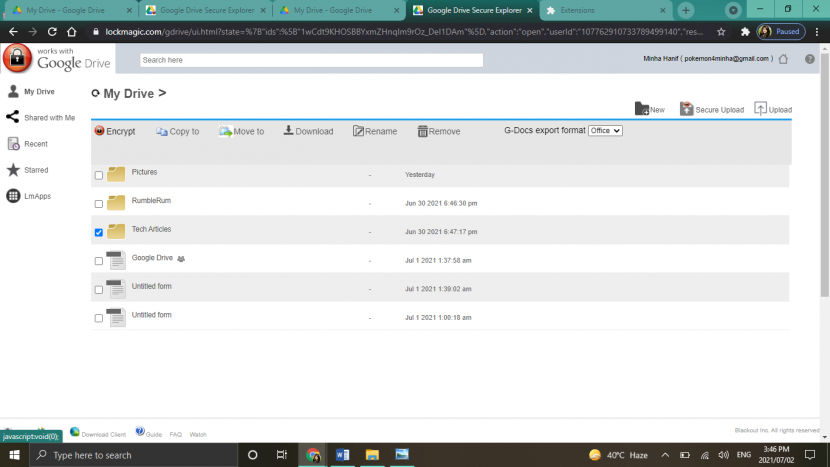Viewport: 830px width, 467px height.
Task: Open Word from the taskbar
Action: 342,455
